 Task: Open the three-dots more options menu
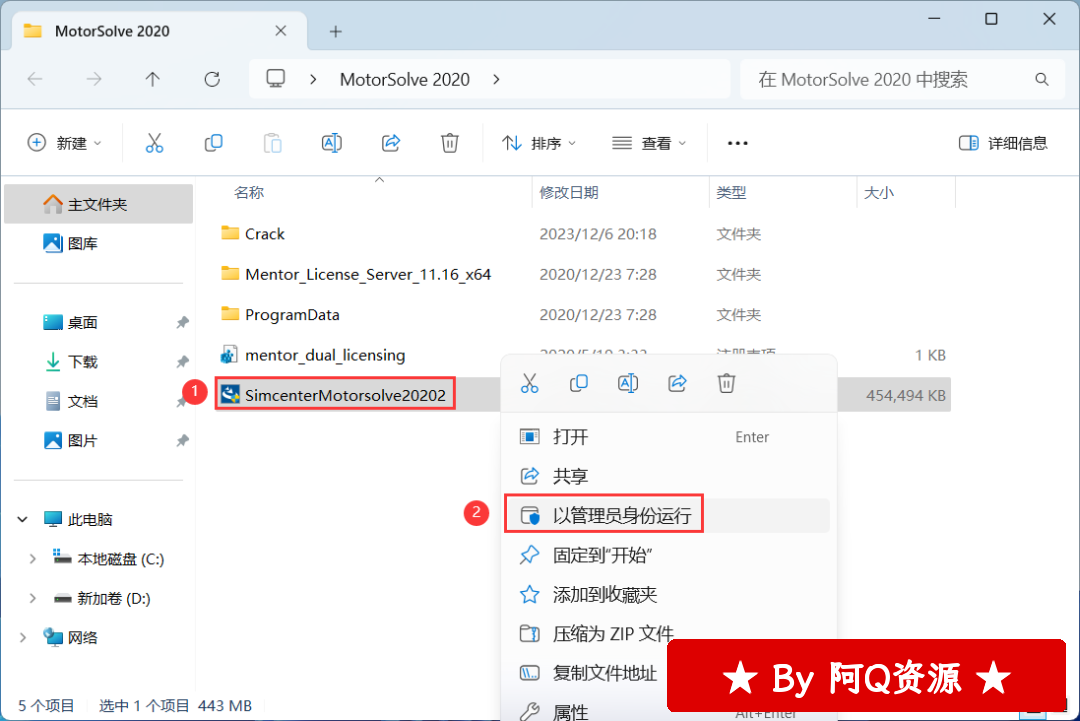[x=738, y=143]
